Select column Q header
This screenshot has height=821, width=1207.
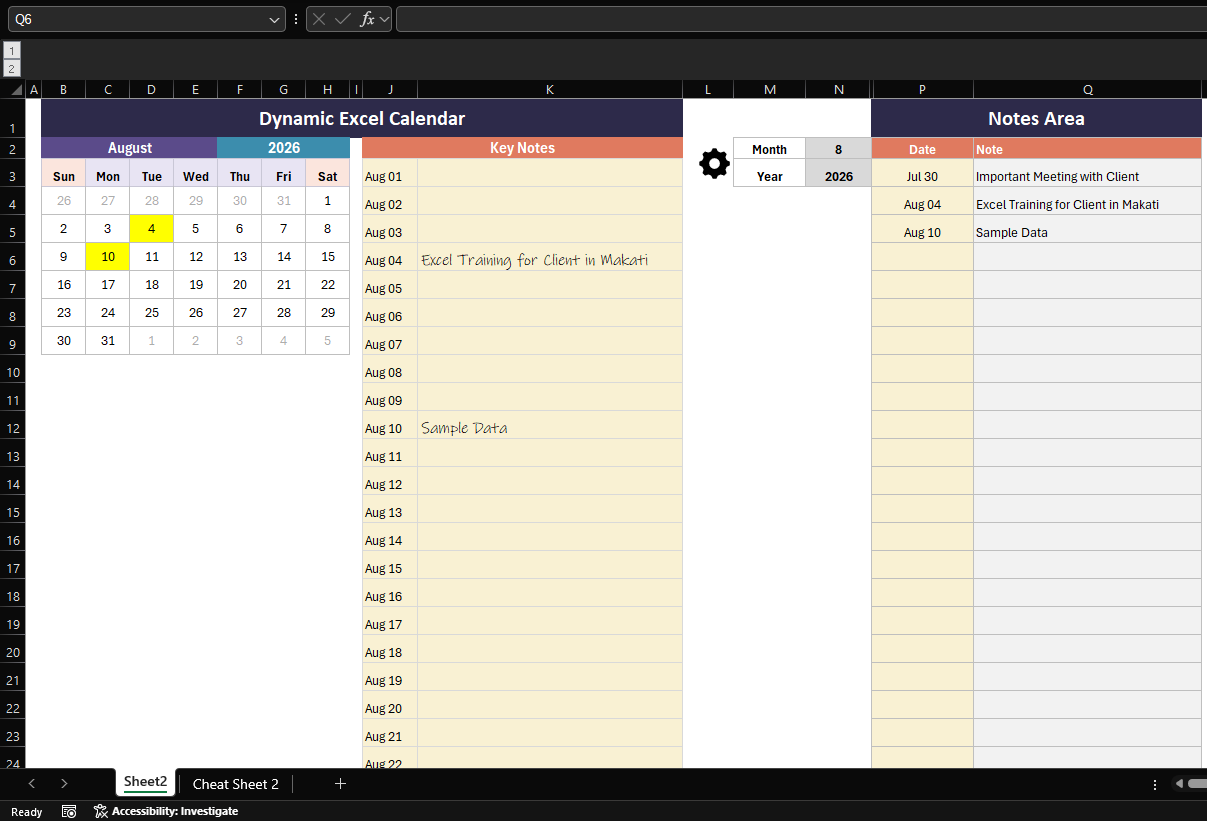(1088, 90)
